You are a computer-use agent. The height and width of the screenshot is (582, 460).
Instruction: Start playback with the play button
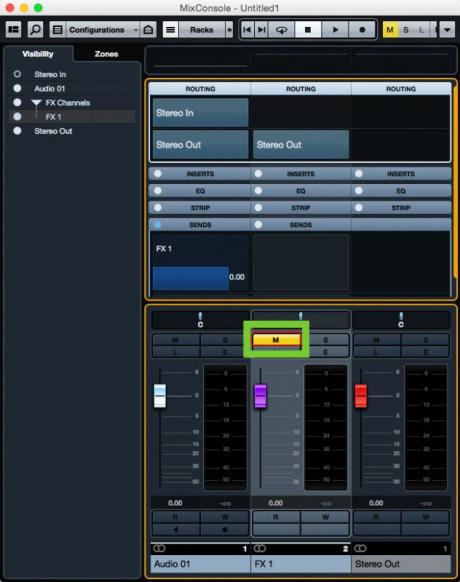335,30
